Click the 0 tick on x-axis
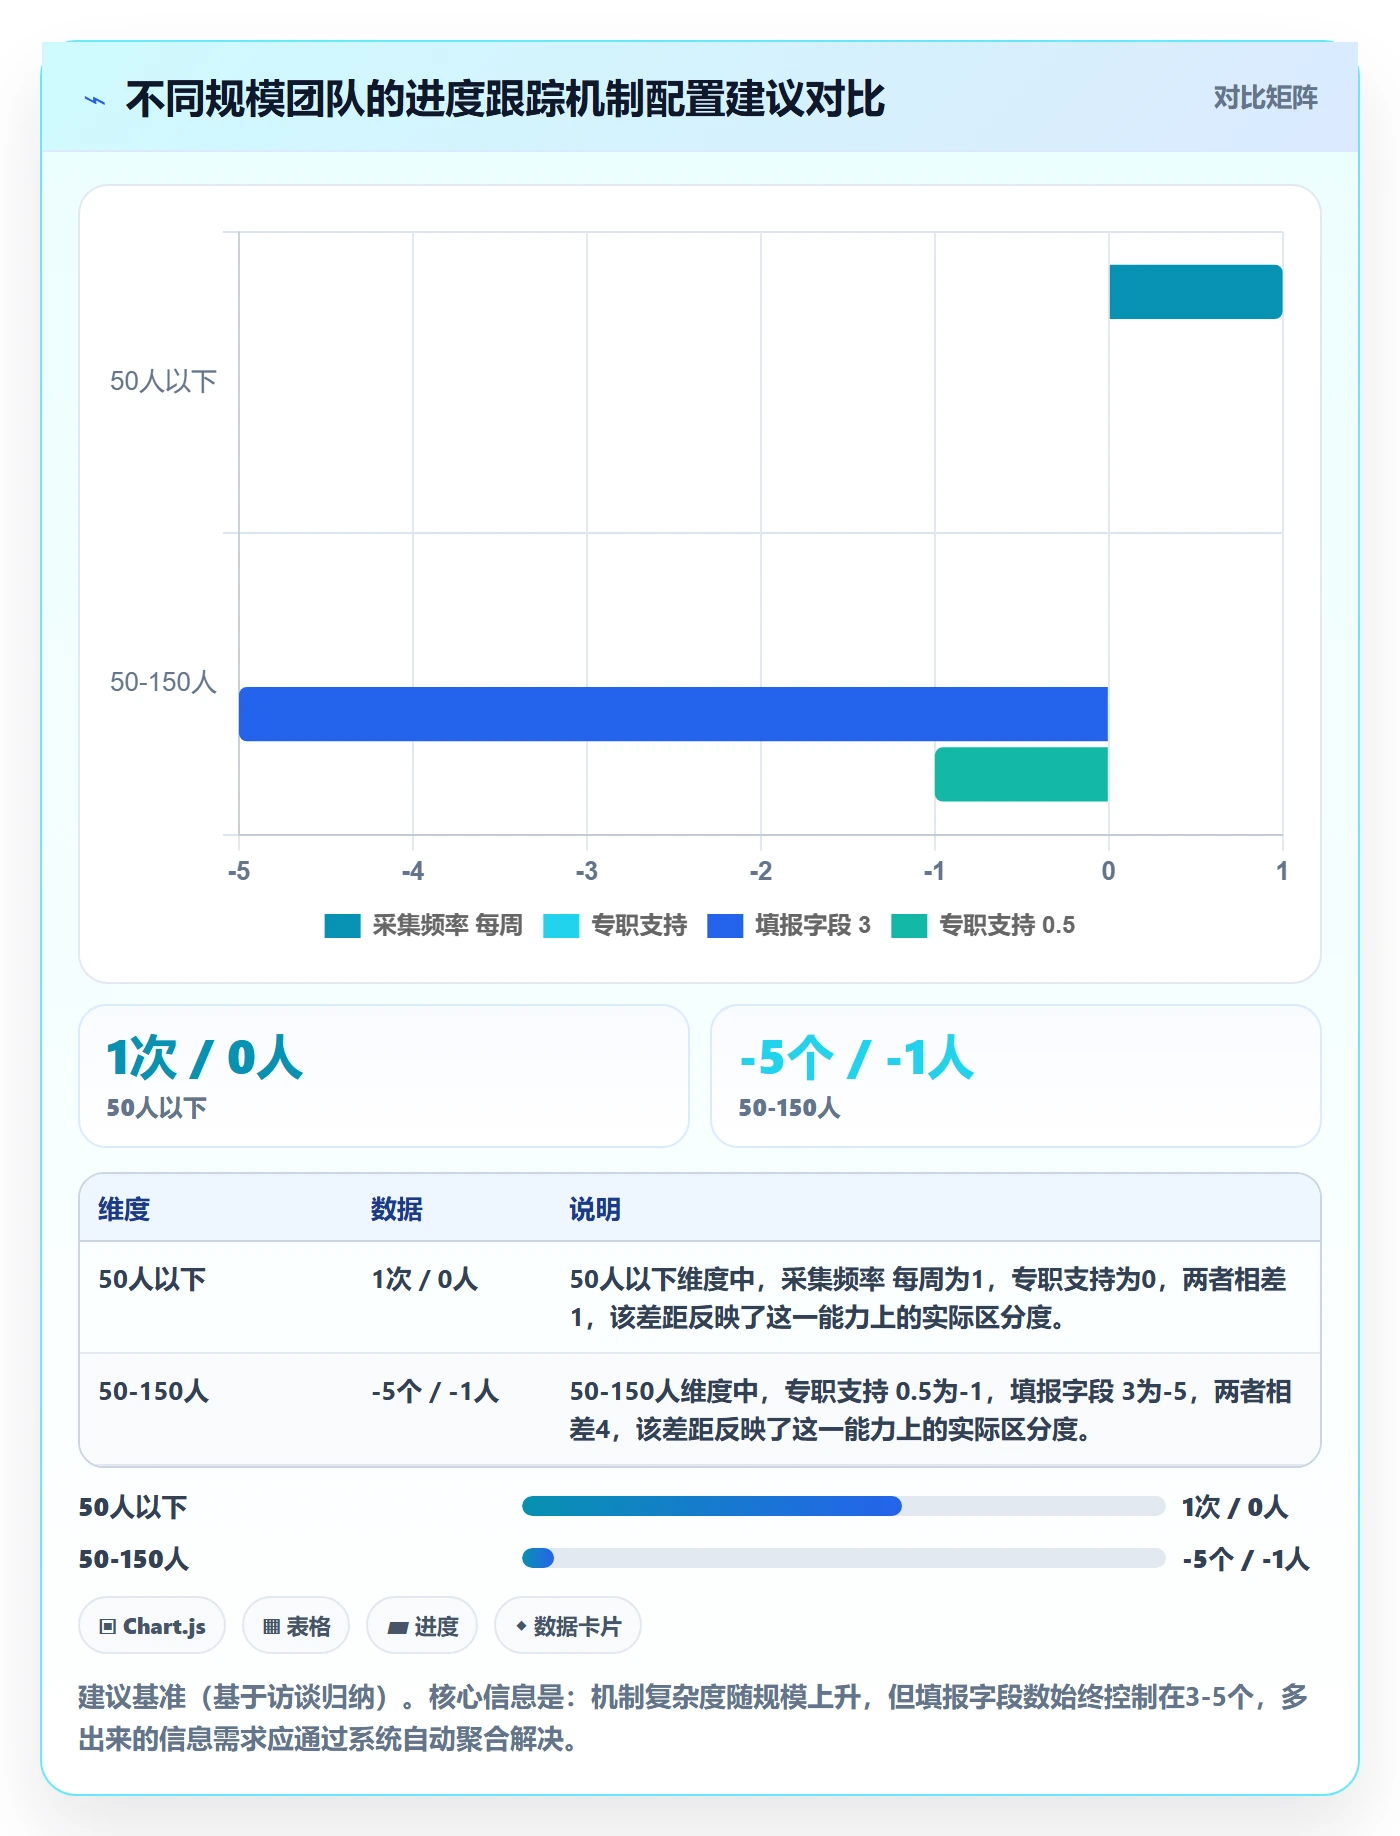The height and width of the screenshot is (1836, 1400). coord(1108,871)
